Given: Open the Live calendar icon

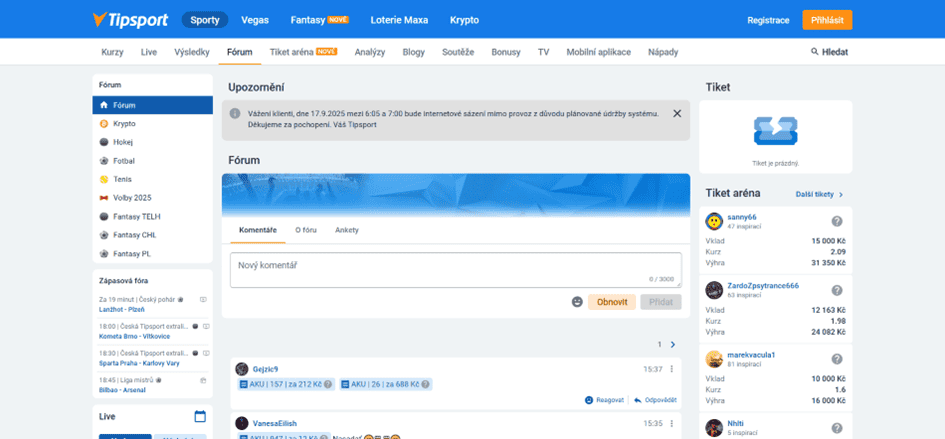Looking at the screenshot, I should tap(200, 416).
